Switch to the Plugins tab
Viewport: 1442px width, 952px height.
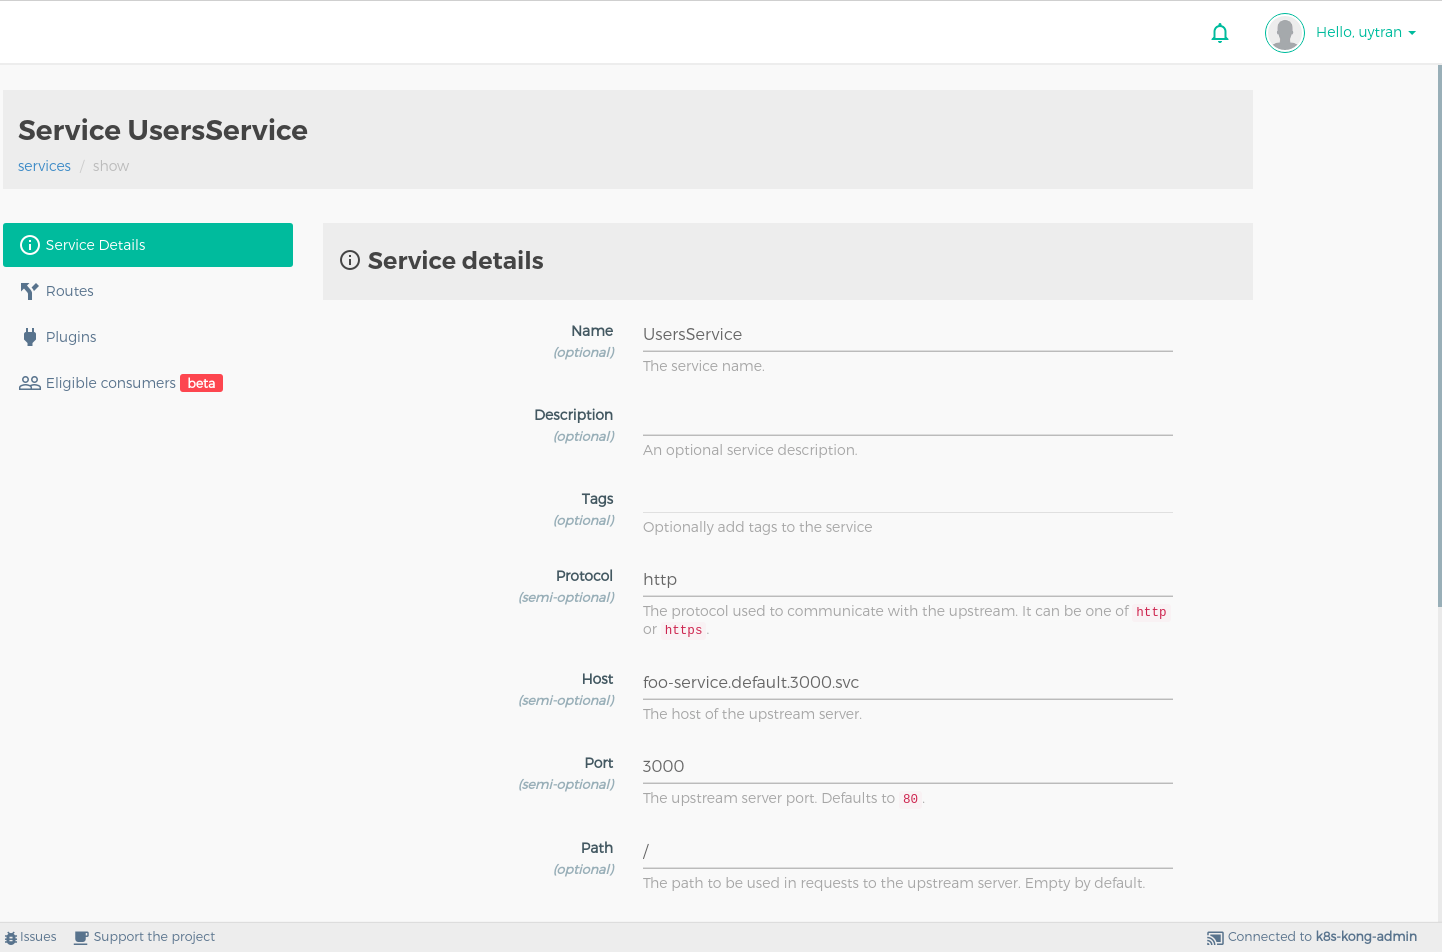coord(71,337)
